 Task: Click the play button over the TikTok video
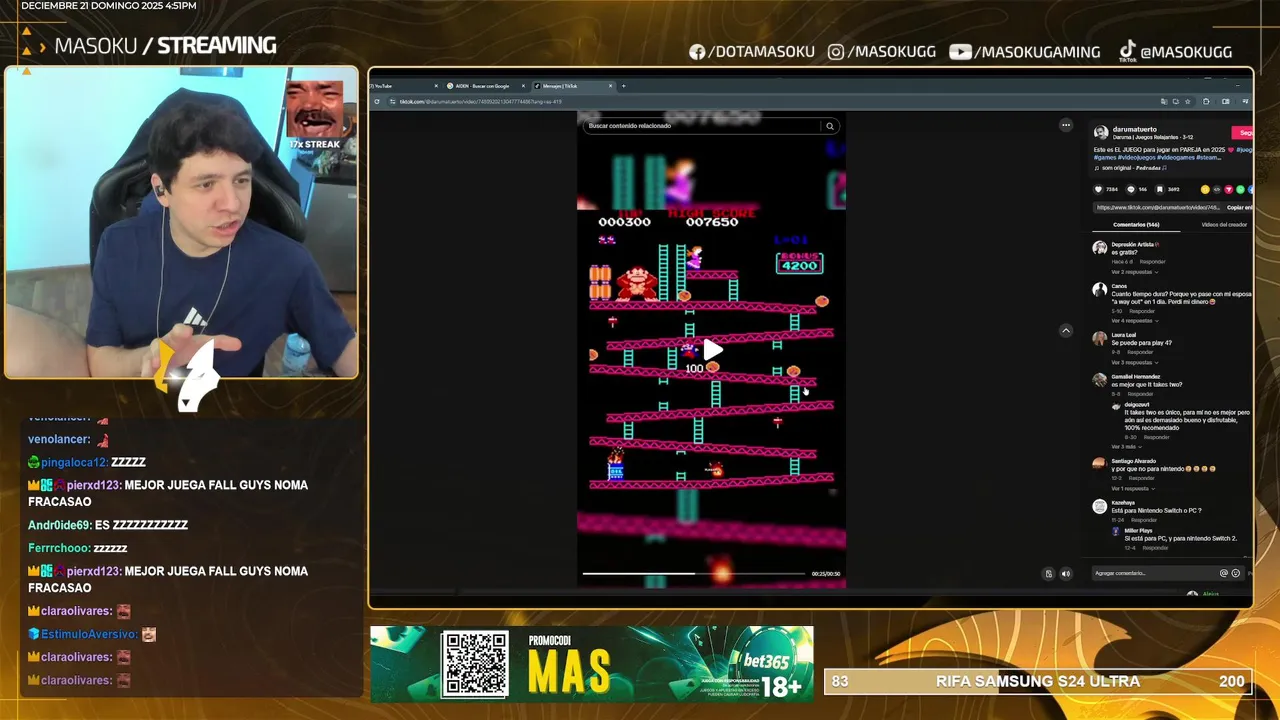[x=712, y=350]
